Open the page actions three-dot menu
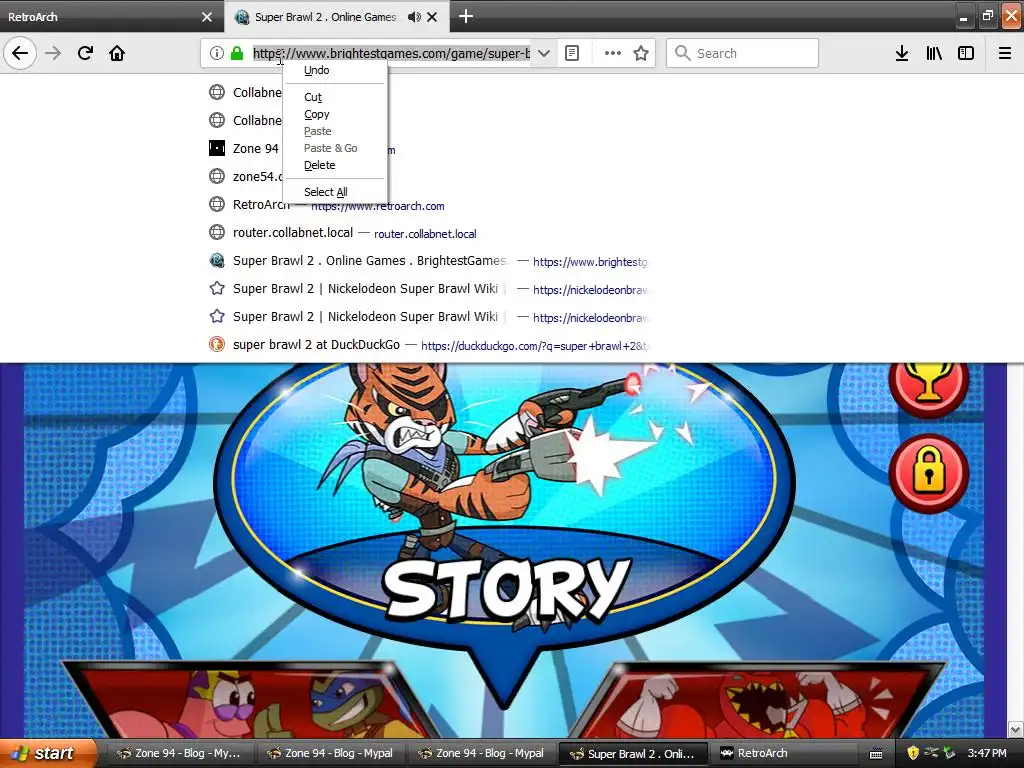 613,53
